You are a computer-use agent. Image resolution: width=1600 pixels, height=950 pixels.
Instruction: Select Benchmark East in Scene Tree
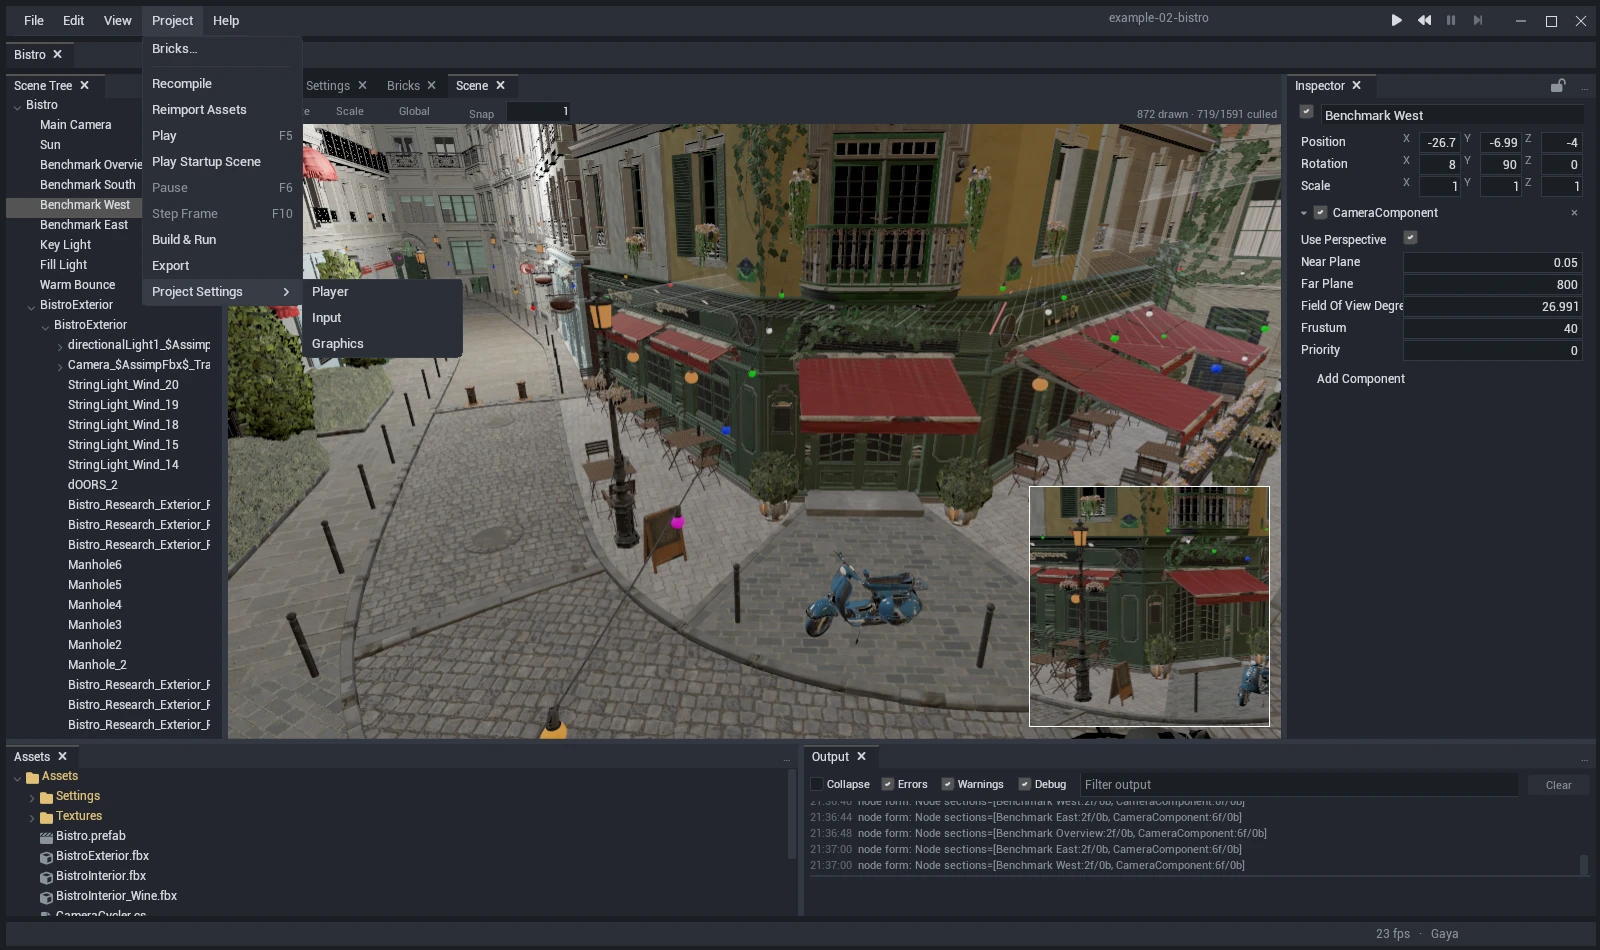click(x=84, y=225)
